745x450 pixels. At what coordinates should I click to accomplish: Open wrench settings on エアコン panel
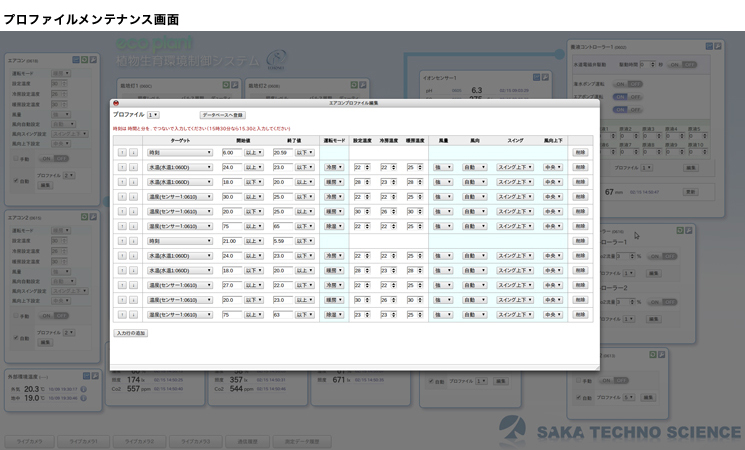click(x=93, y=60)
